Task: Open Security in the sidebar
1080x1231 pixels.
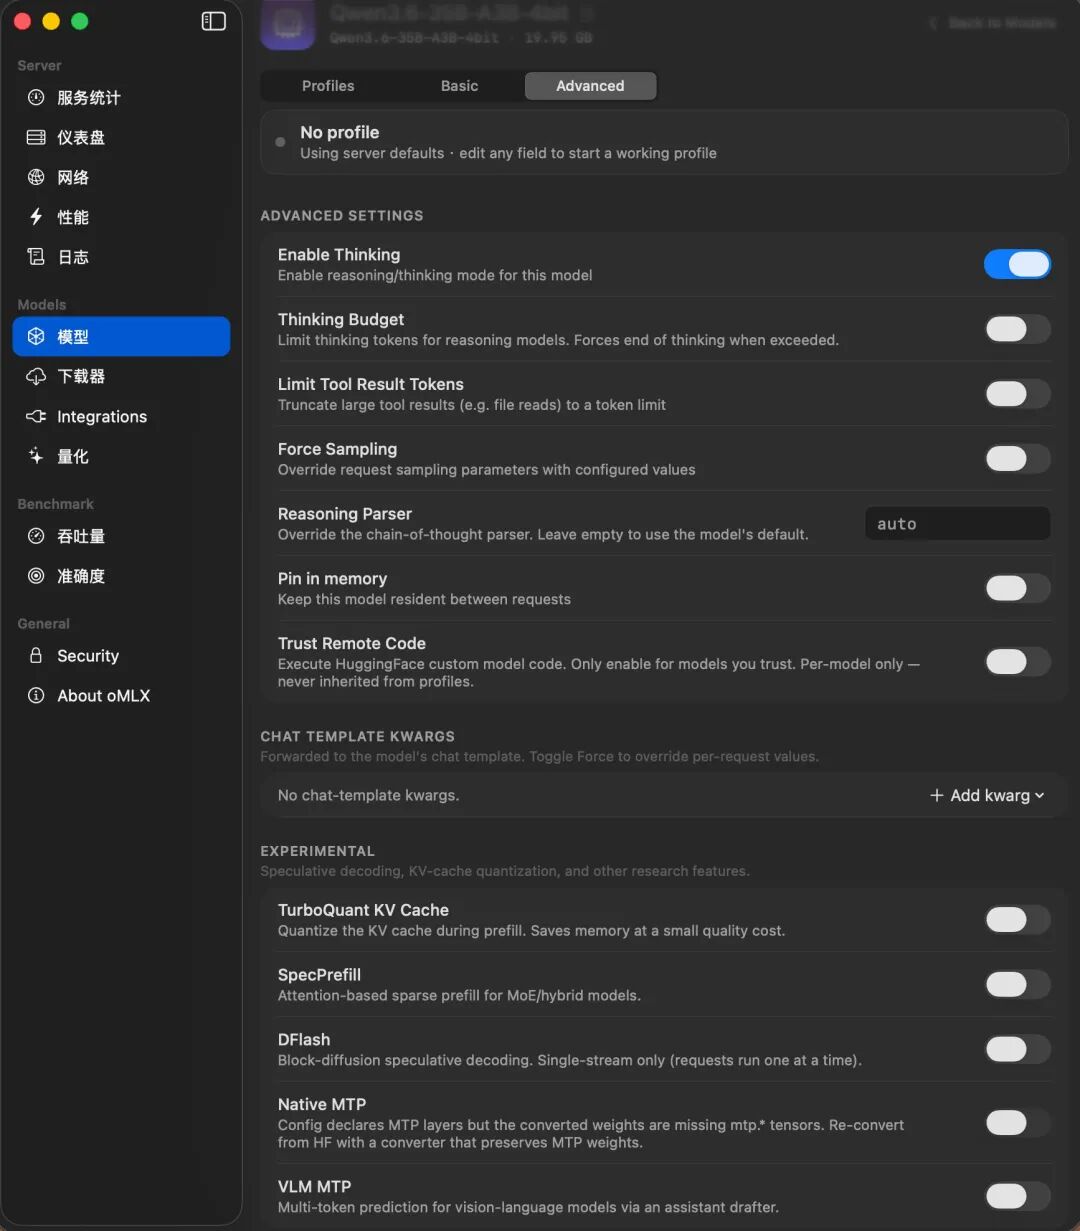Action: [121, 655]
